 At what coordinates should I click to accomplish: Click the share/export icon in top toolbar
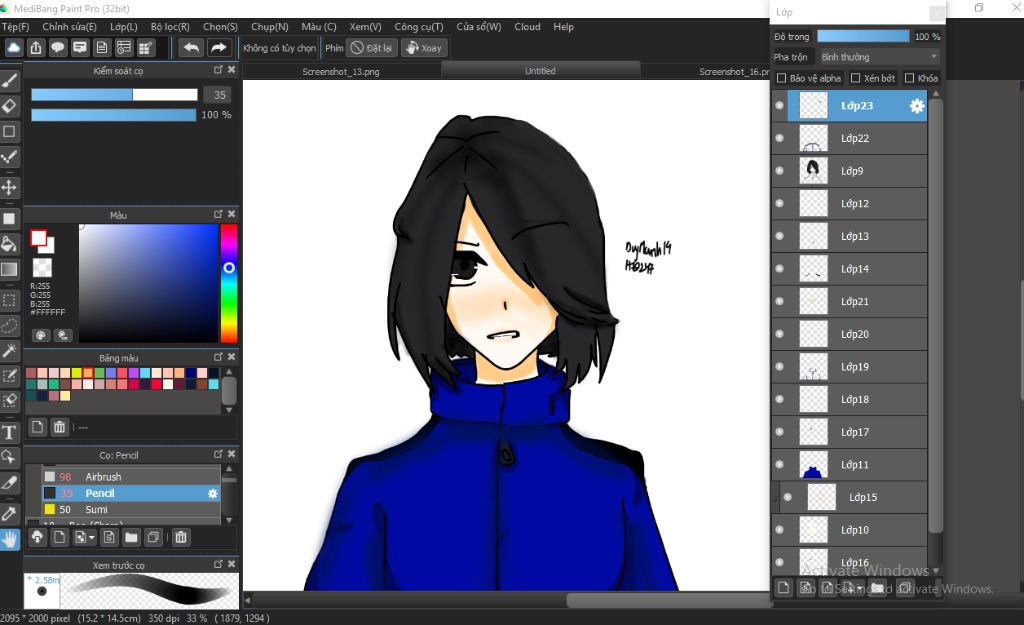(36, 48)
